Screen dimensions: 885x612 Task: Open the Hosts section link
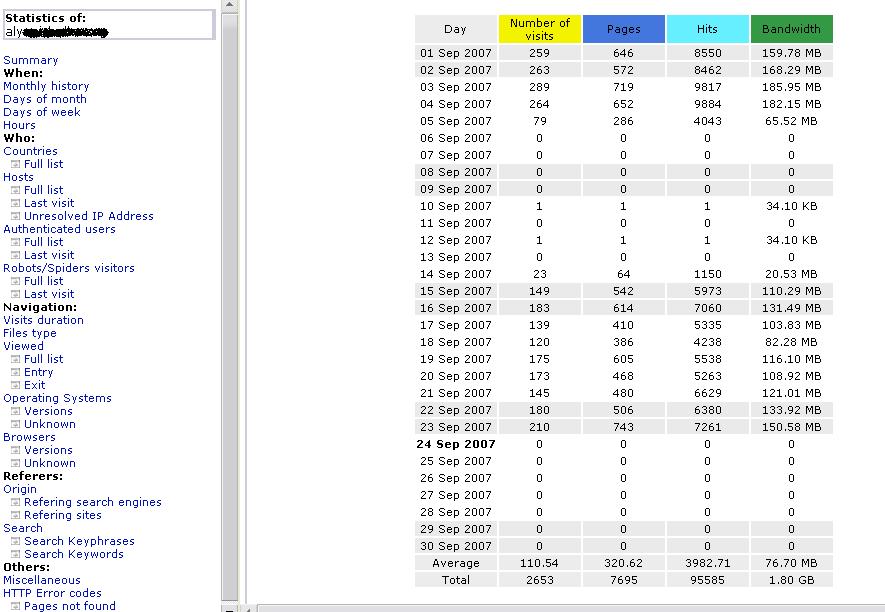click(x=18, y=177)
